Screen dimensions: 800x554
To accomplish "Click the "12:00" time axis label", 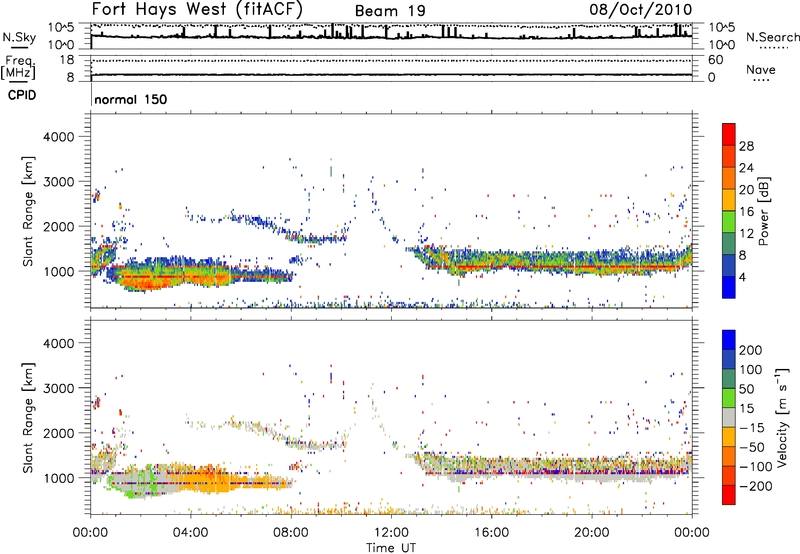I will pyautogui.click(x=391, y=533).
